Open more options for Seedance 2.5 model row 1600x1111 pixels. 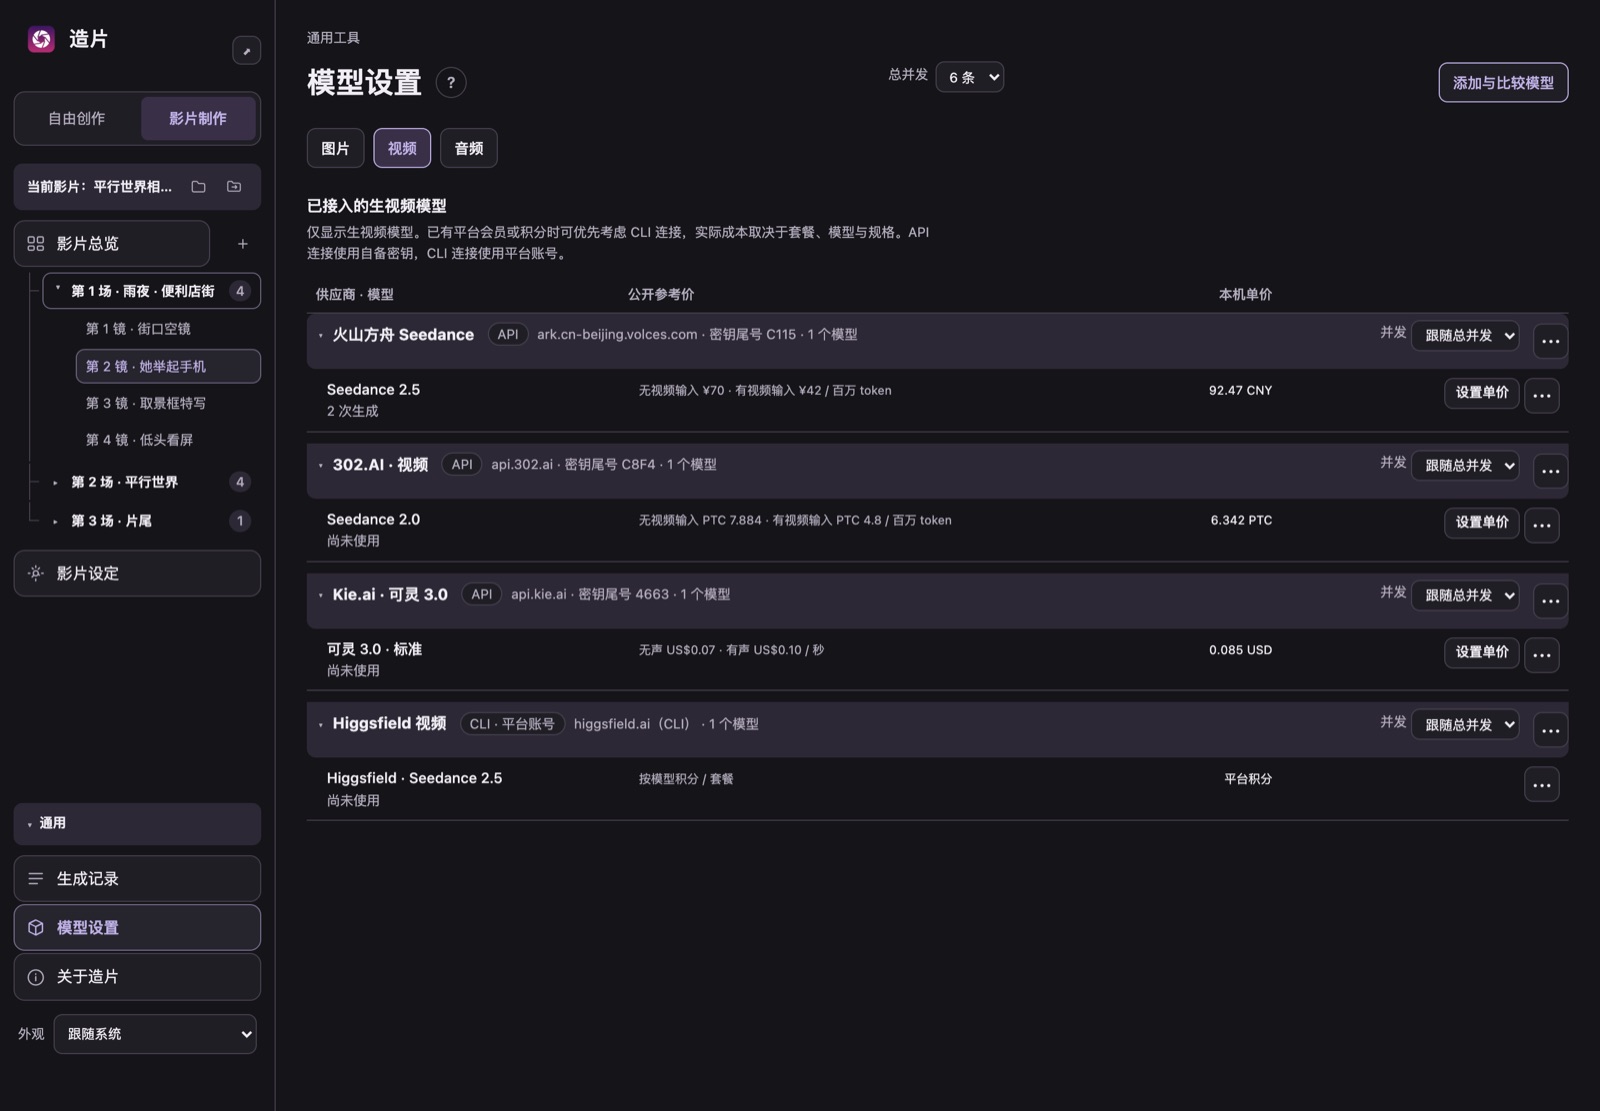(x=1541, y=395)
